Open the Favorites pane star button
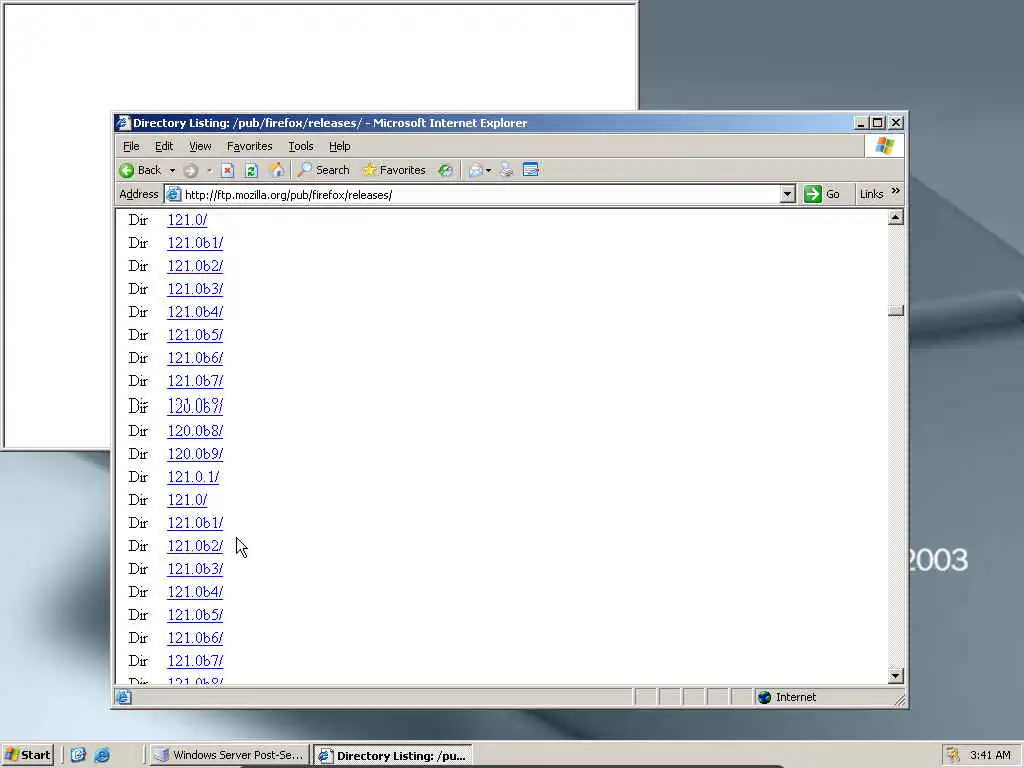 pyautogui.click(x=394, y=170)
